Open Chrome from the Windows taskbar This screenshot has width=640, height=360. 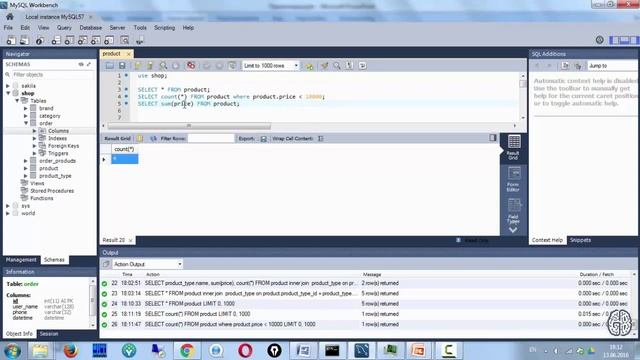point(187,350)
